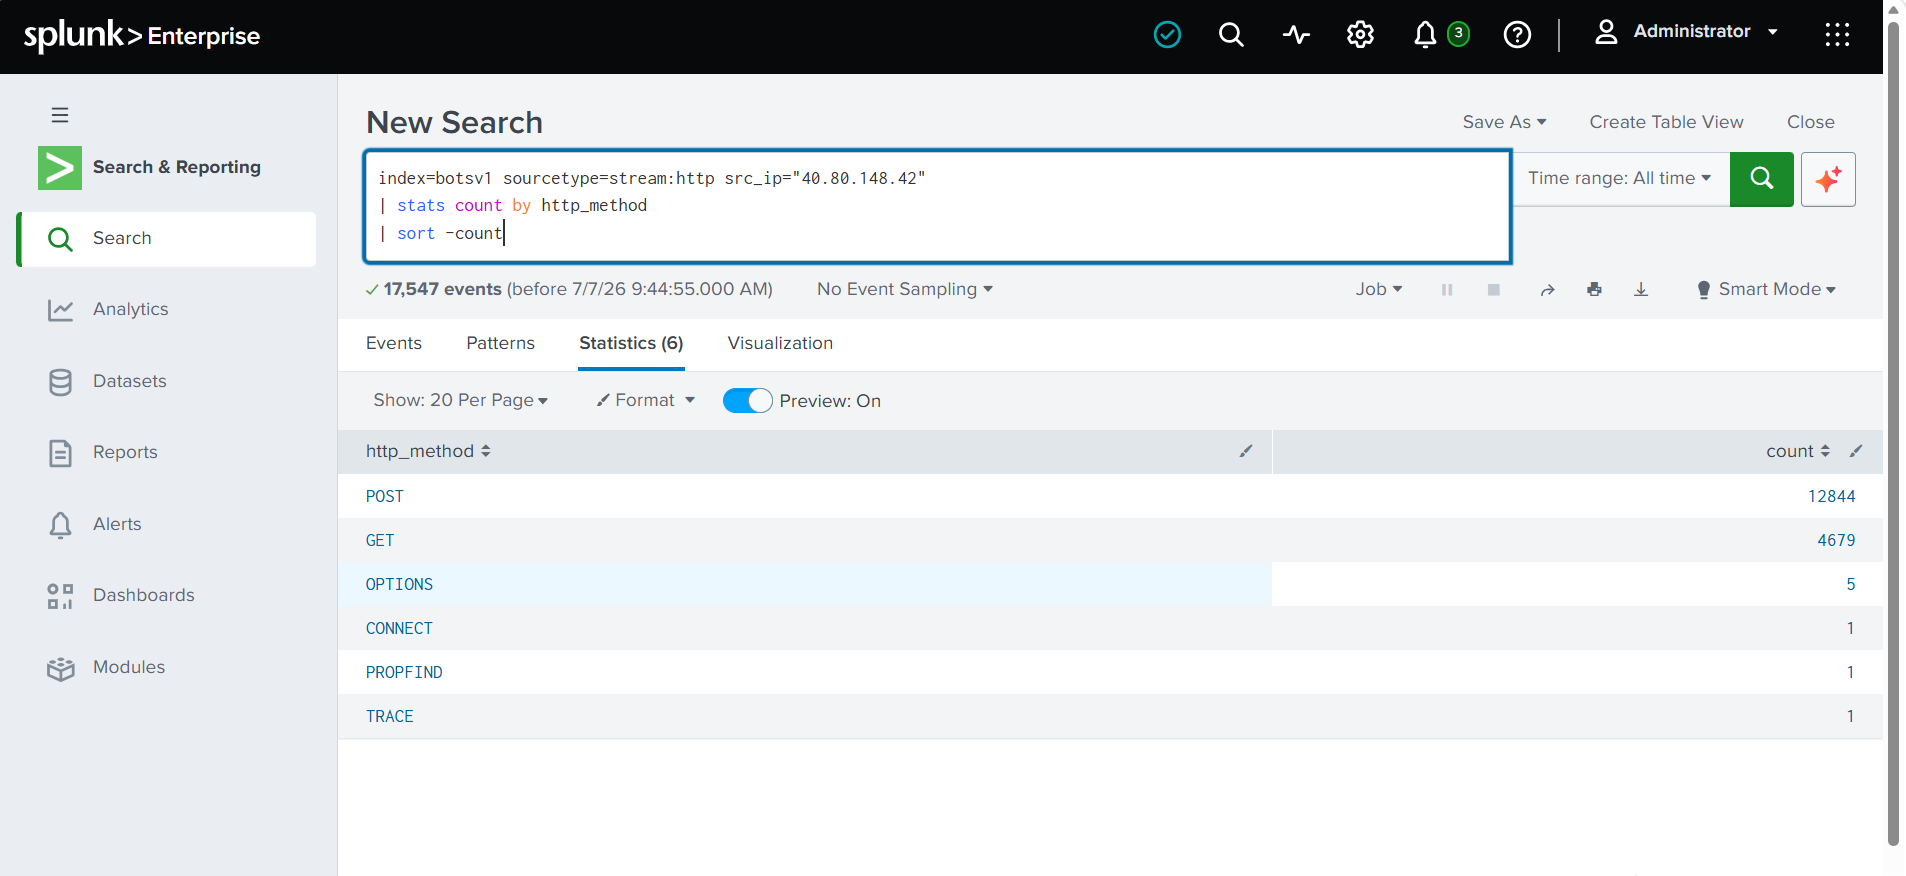Open No Event Sampling dropdown
This screenshot has height=876, width=1906.
tap(905, 289)
